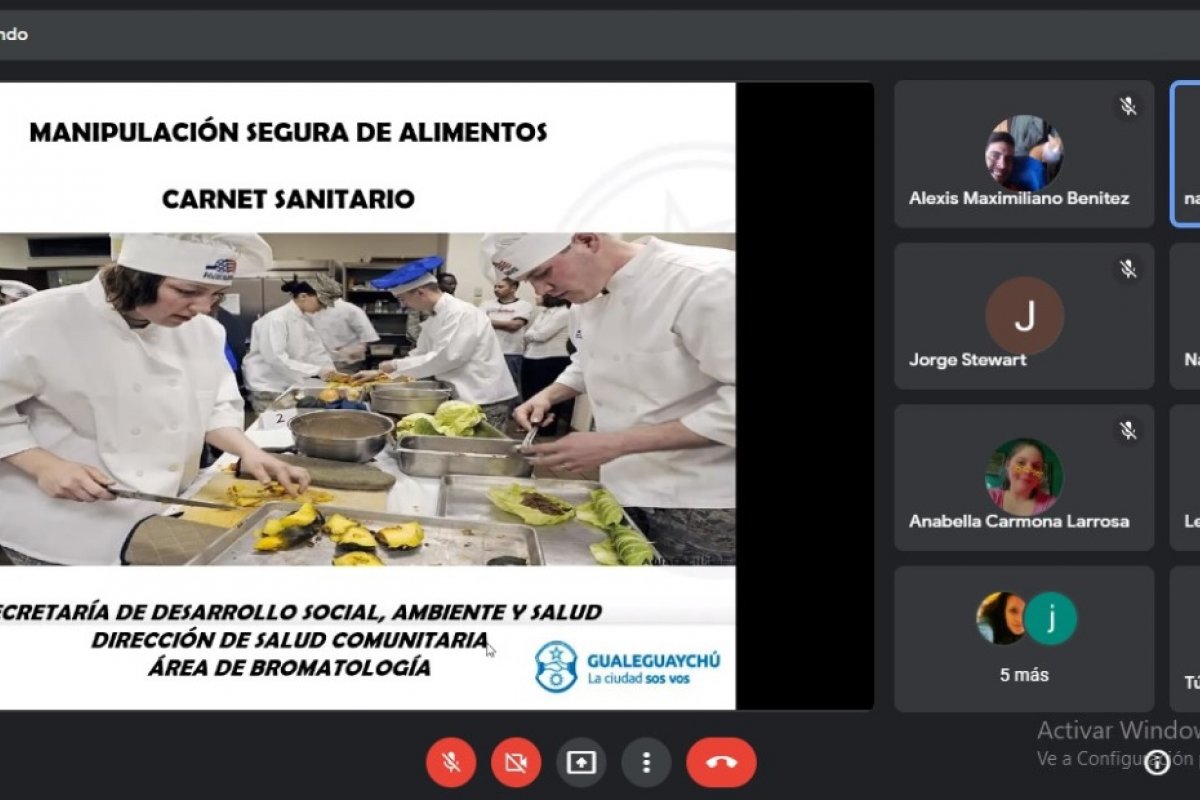Click Jorge Stewart's brown "J" avatar

[1024, 316]
